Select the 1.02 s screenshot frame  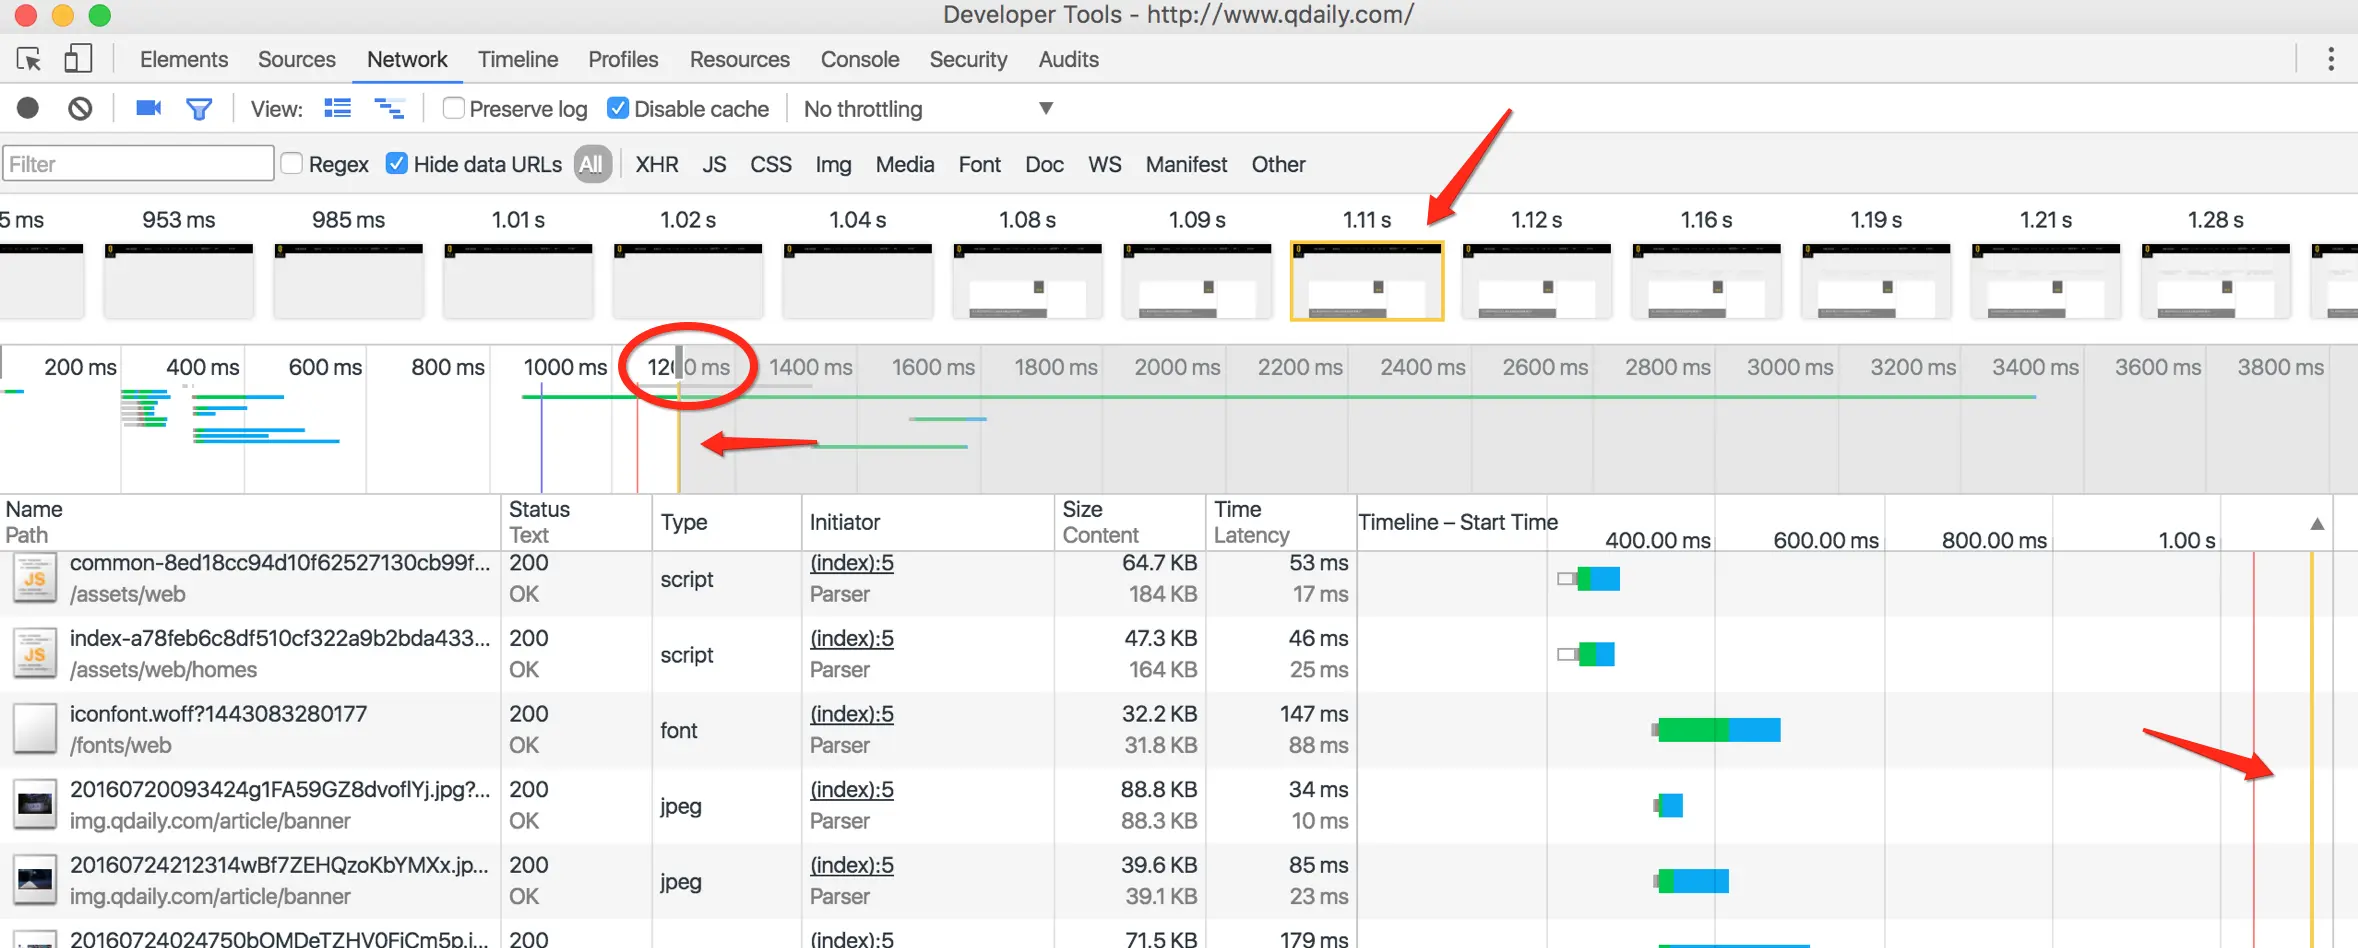coord(688,281)
